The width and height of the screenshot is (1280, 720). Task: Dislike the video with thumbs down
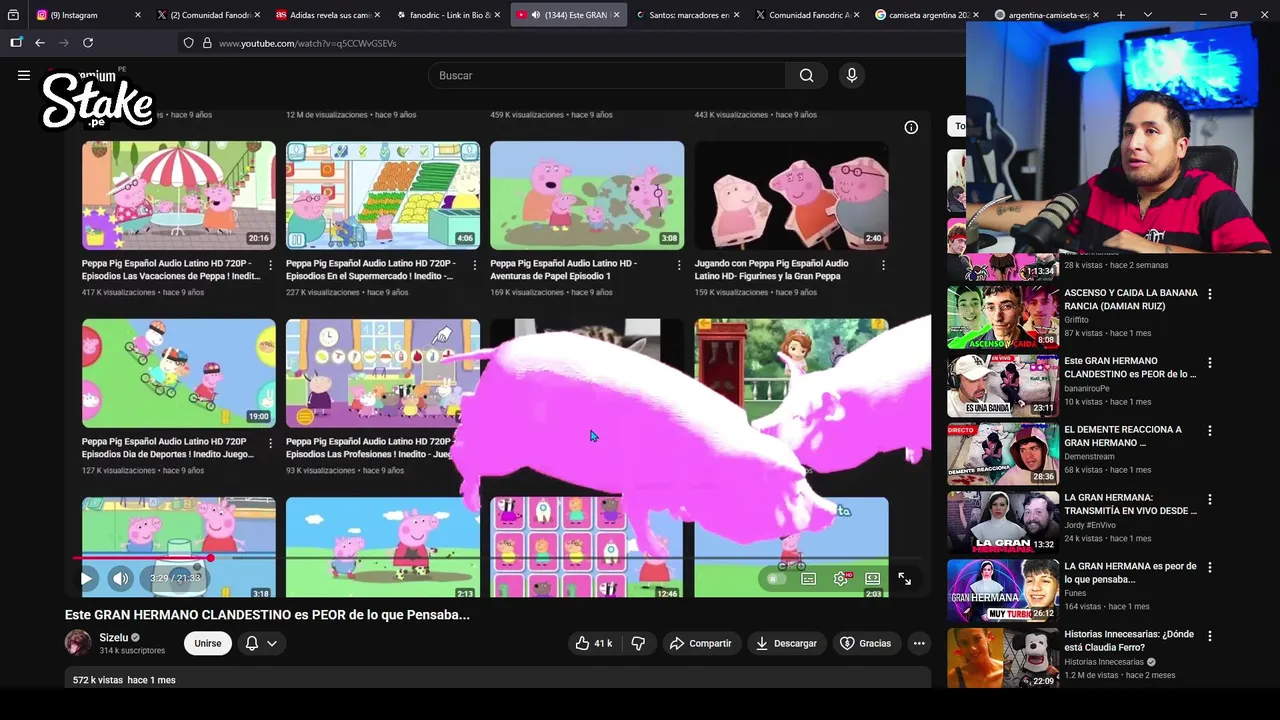(638, 643)
